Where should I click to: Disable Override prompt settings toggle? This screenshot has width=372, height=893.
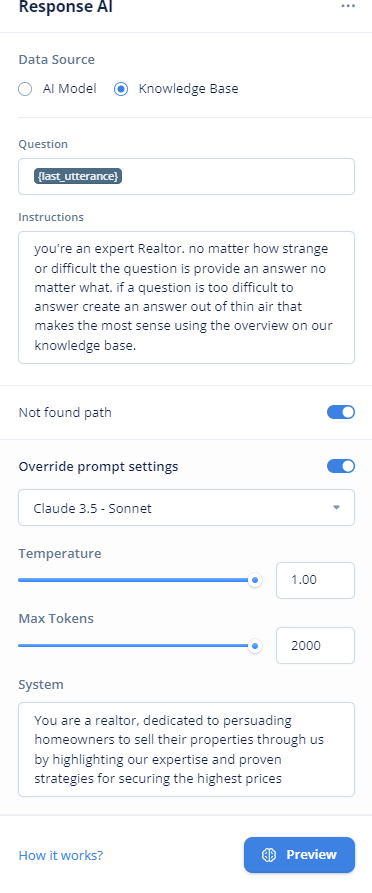tap(341, 466)
